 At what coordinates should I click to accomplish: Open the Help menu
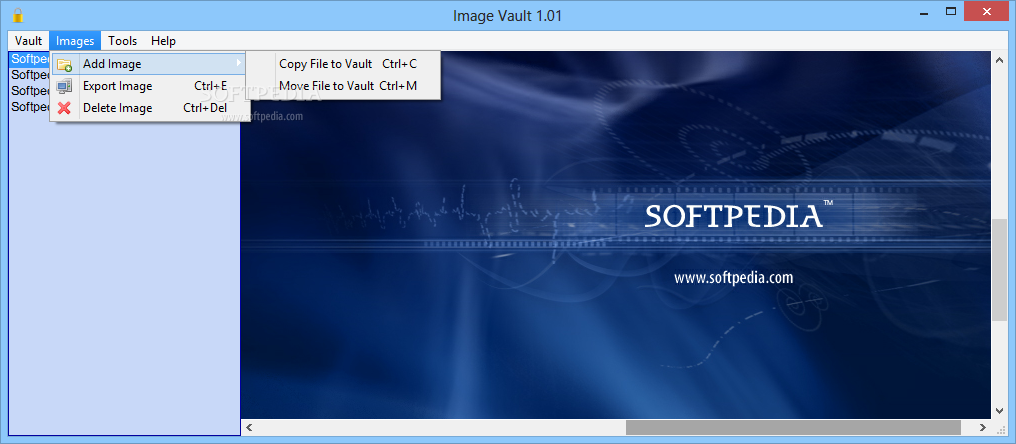[x=163, y=41]
